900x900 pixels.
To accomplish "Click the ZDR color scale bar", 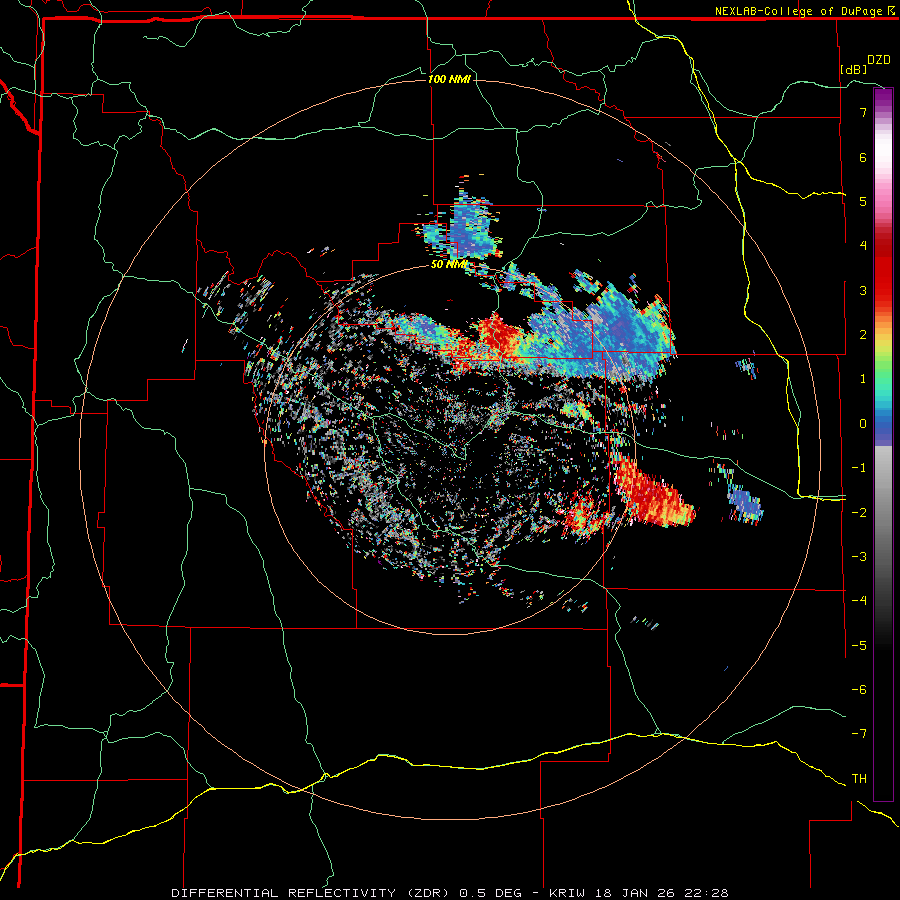I will pyautogui.click(x=883, y=444).
